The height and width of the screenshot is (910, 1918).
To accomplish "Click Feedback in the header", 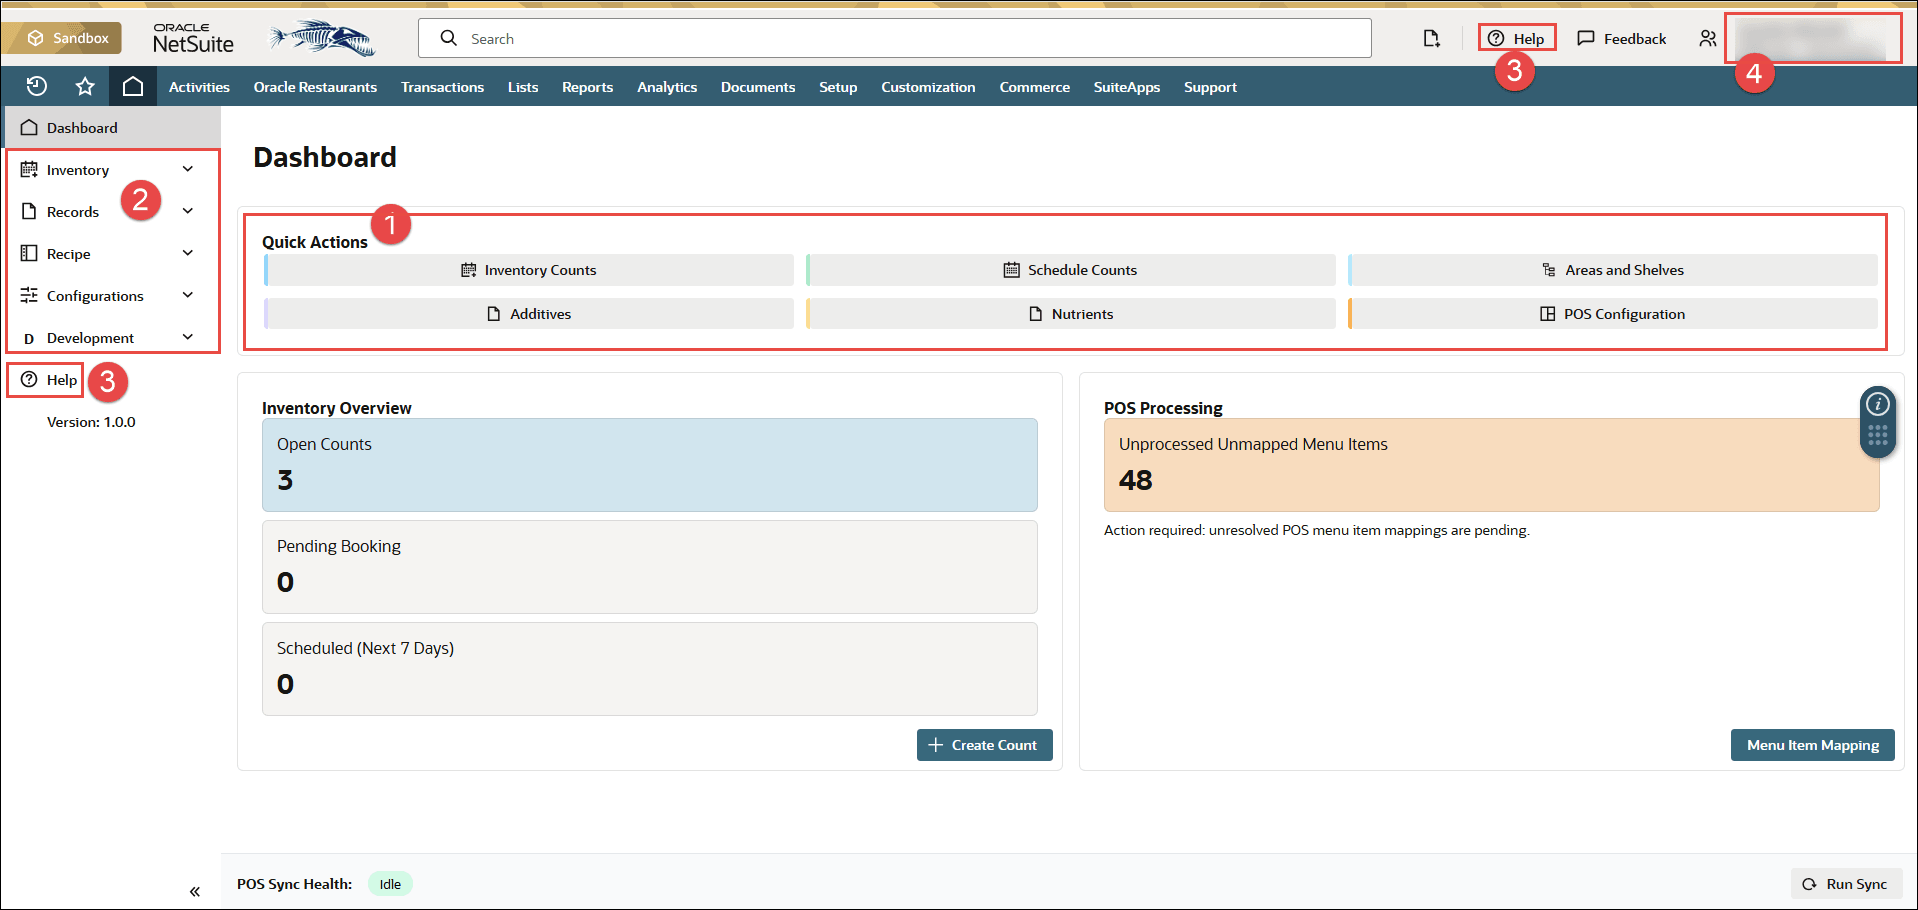I will click(1622, 39).
